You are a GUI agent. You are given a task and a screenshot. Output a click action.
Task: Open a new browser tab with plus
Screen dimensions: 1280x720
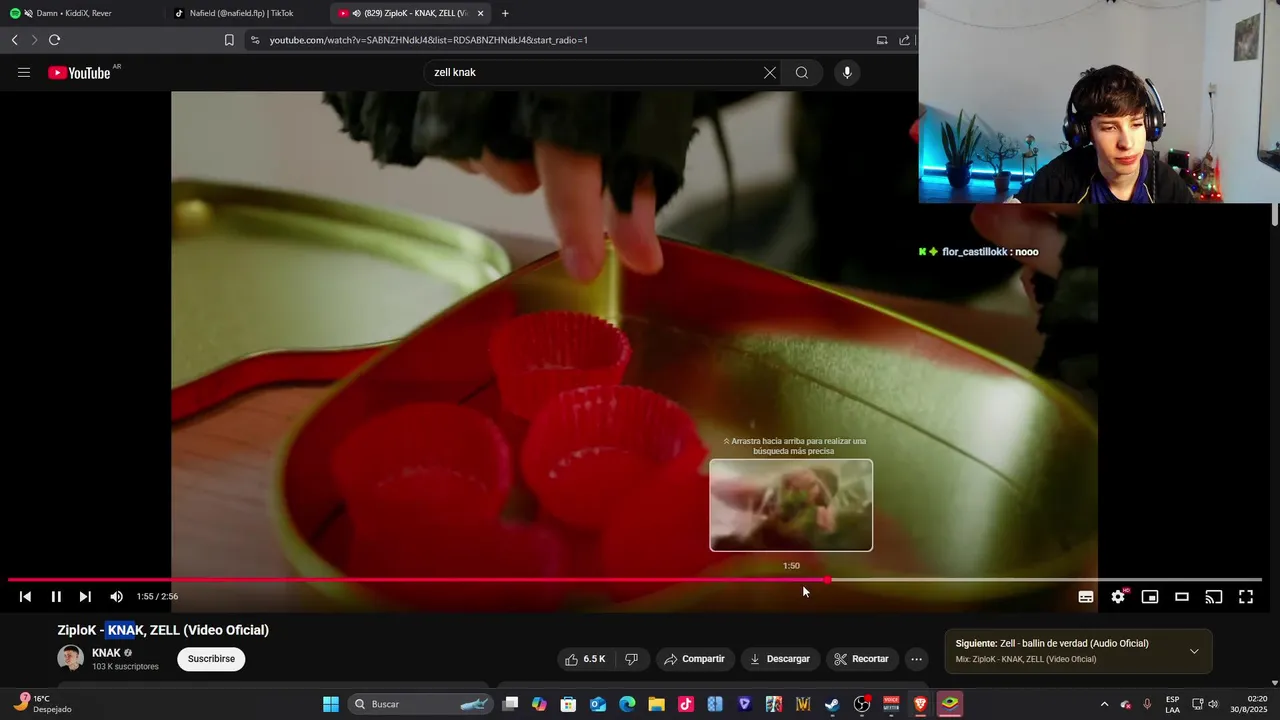point(505,13)
